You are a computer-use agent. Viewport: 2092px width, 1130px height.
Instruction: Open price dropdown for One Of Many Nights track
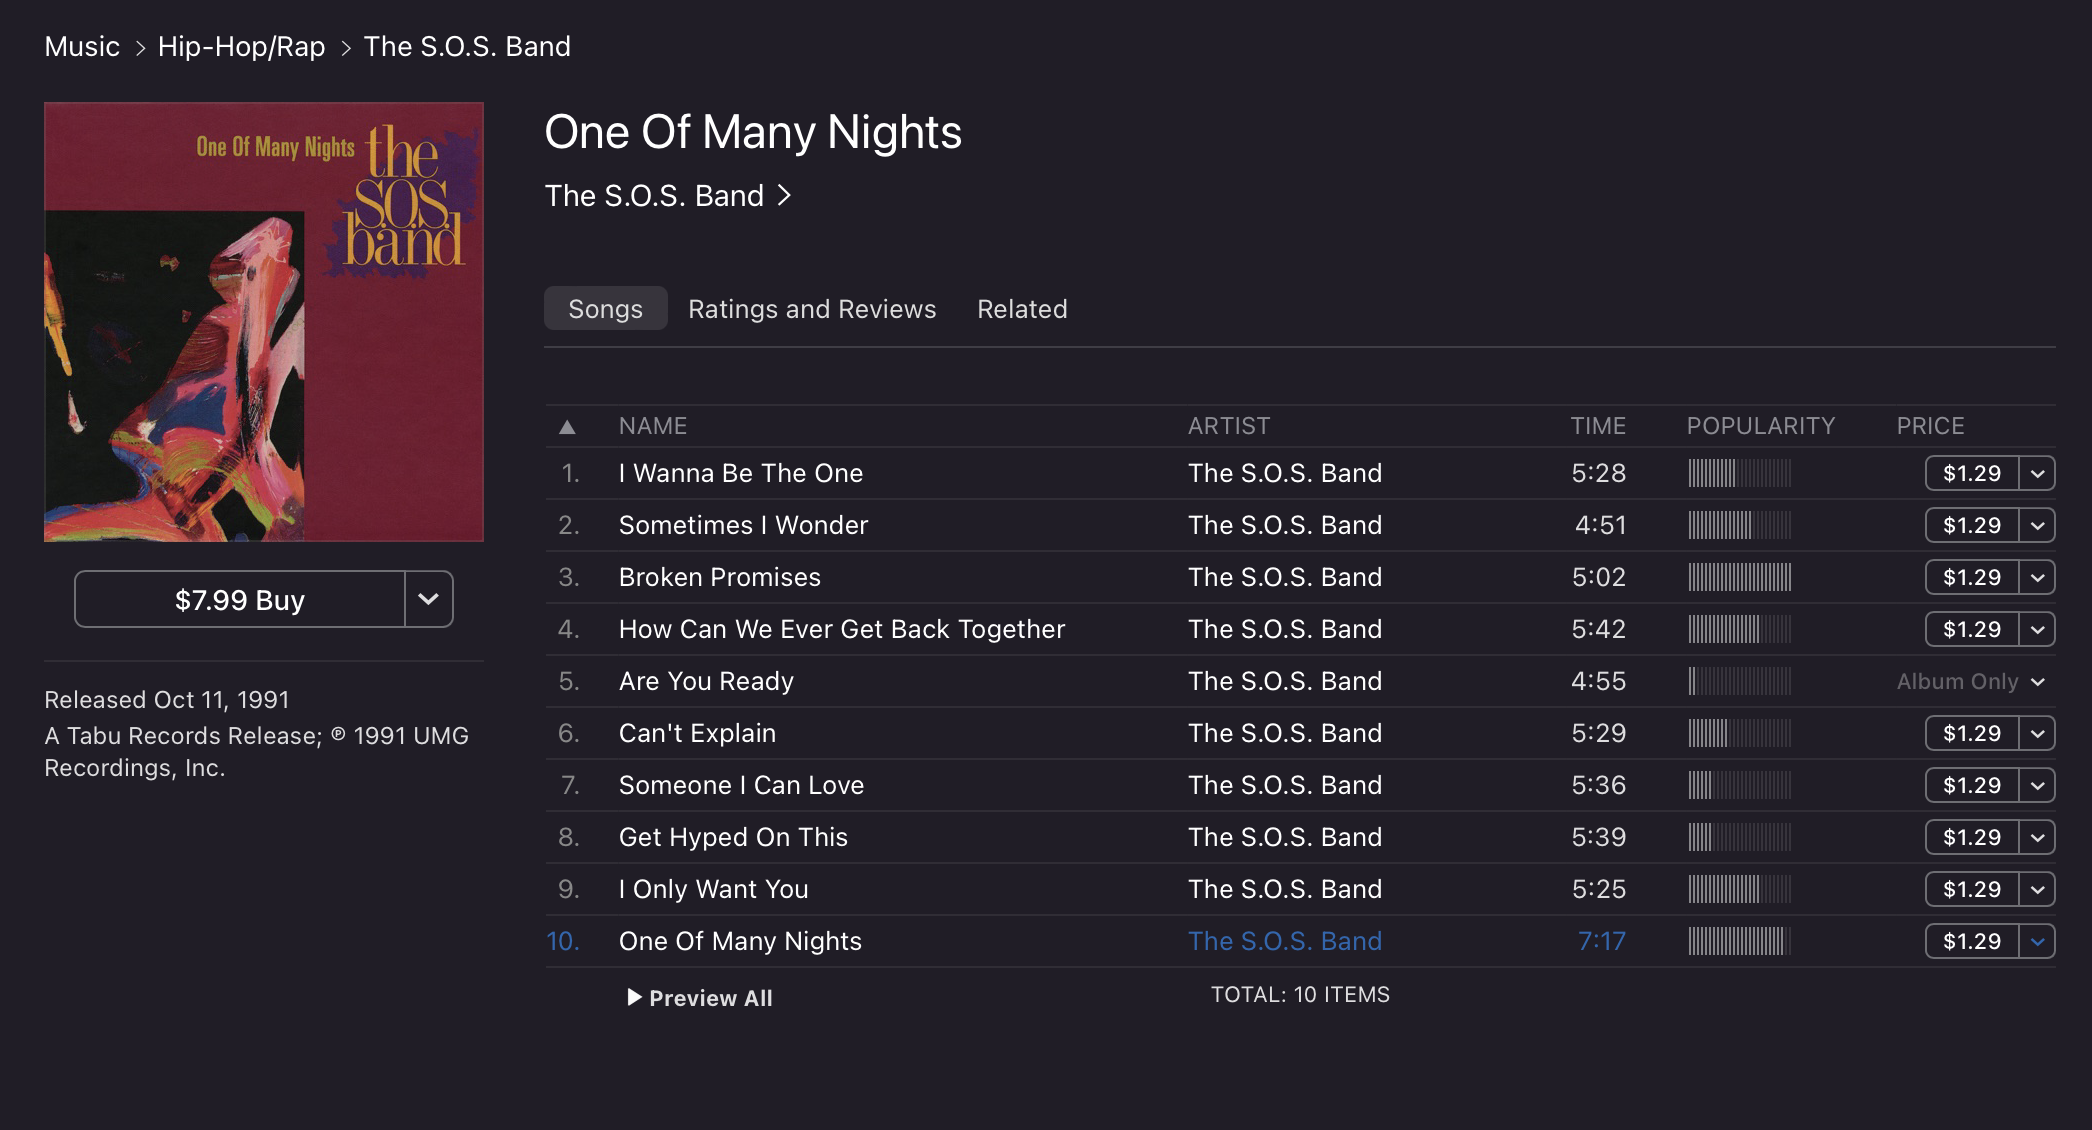point(2037,941)
